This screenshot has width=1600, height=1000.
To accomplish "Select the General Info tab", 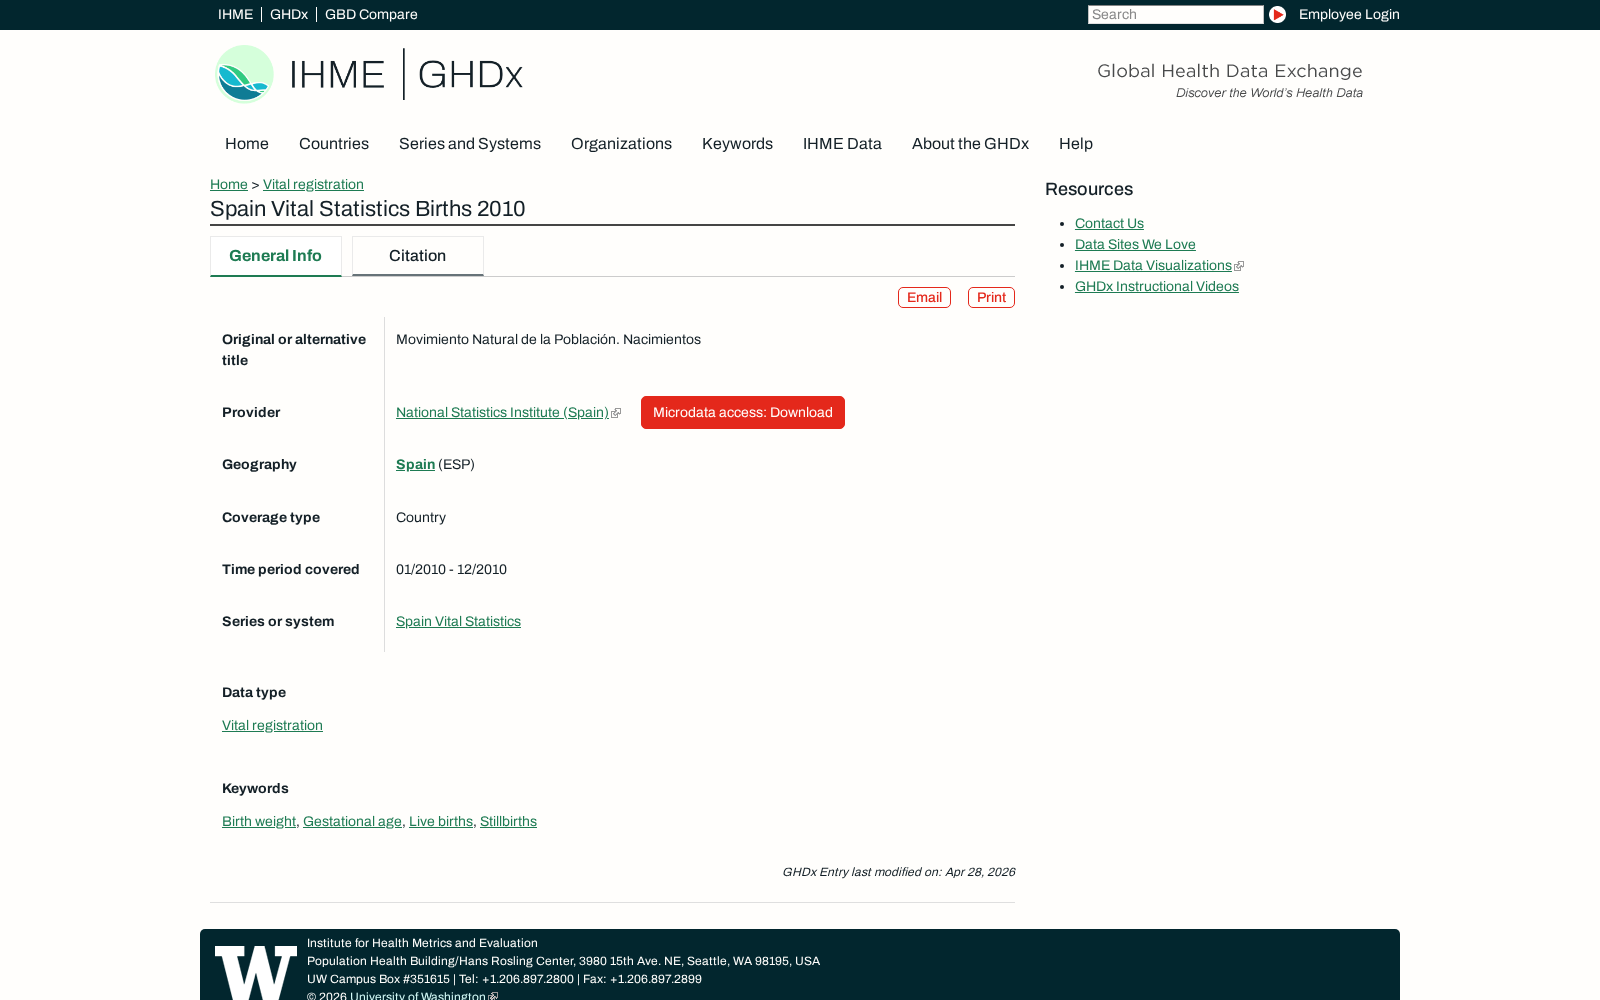I will (276, 256).
